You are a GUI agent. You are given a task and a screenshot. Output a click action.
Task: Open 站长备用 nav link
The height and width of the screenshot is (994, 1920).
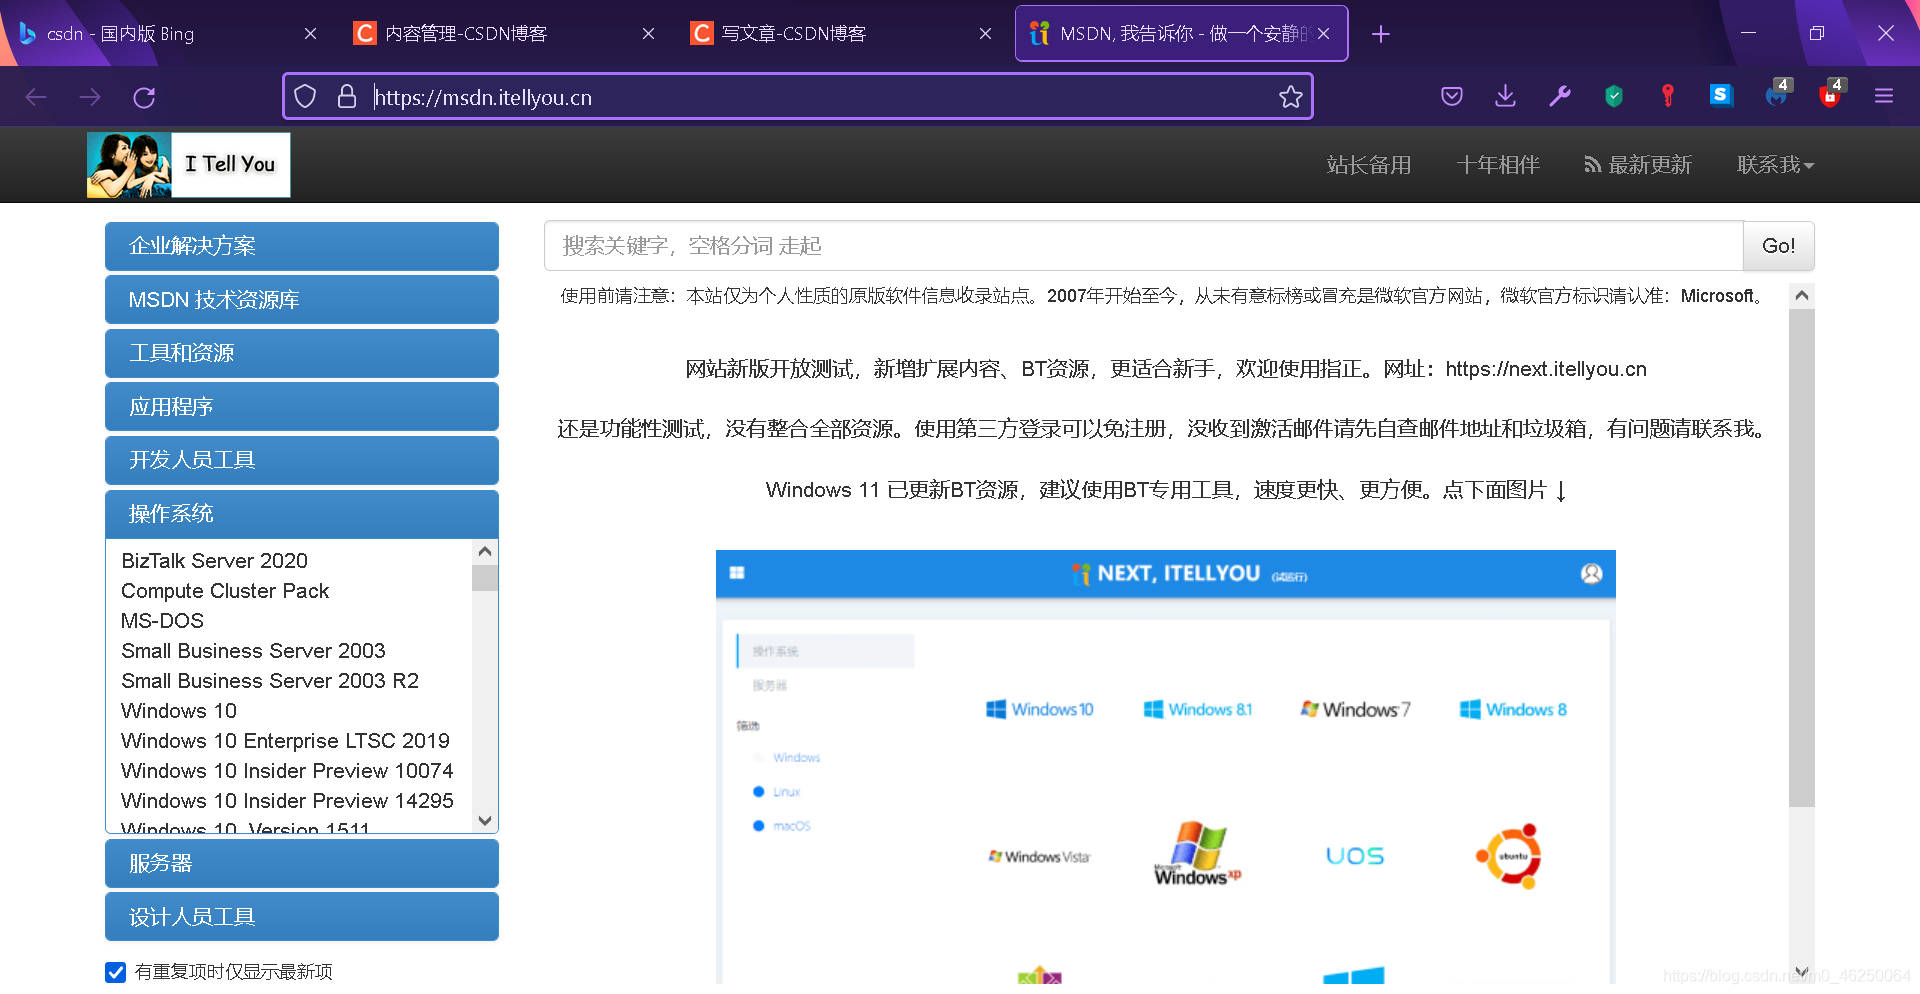click(1369, 165)
